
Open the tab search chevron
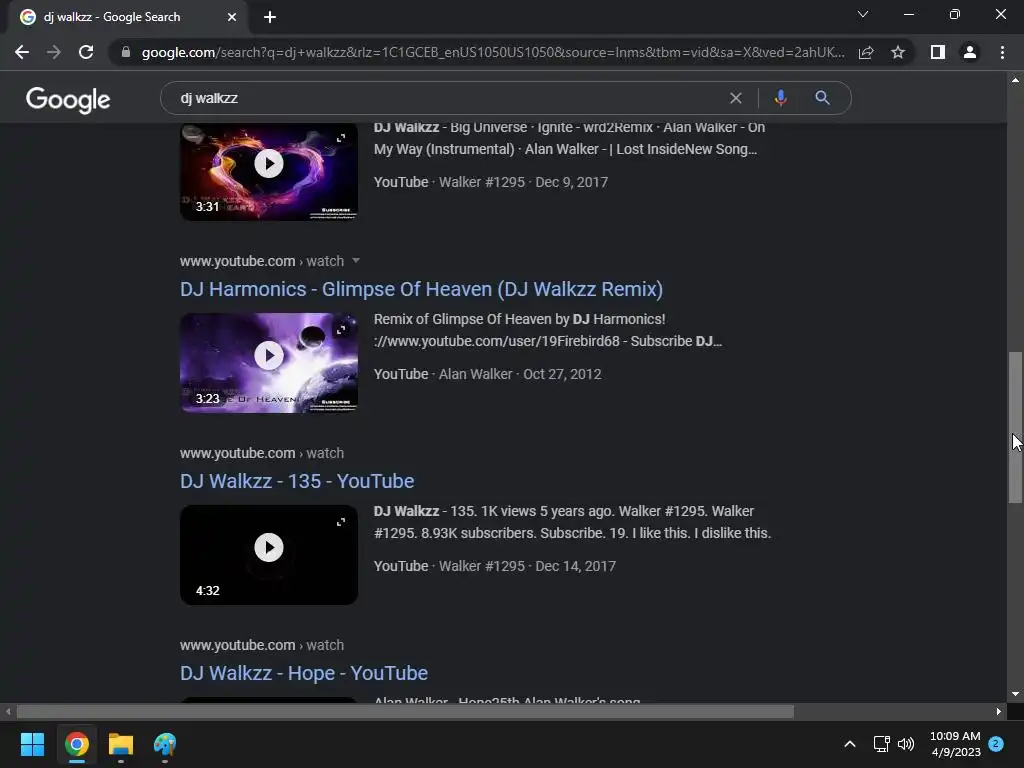pyautogui.click(x=863, y=14)
